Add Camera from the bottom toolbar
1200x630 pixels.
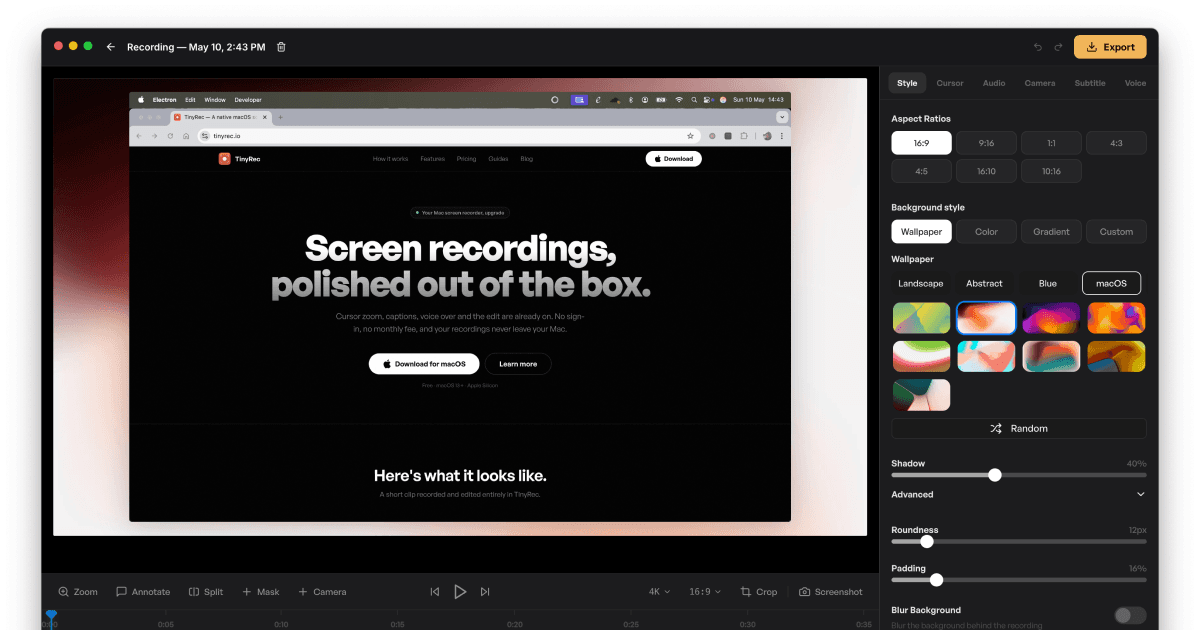click(x=322, y=592)
